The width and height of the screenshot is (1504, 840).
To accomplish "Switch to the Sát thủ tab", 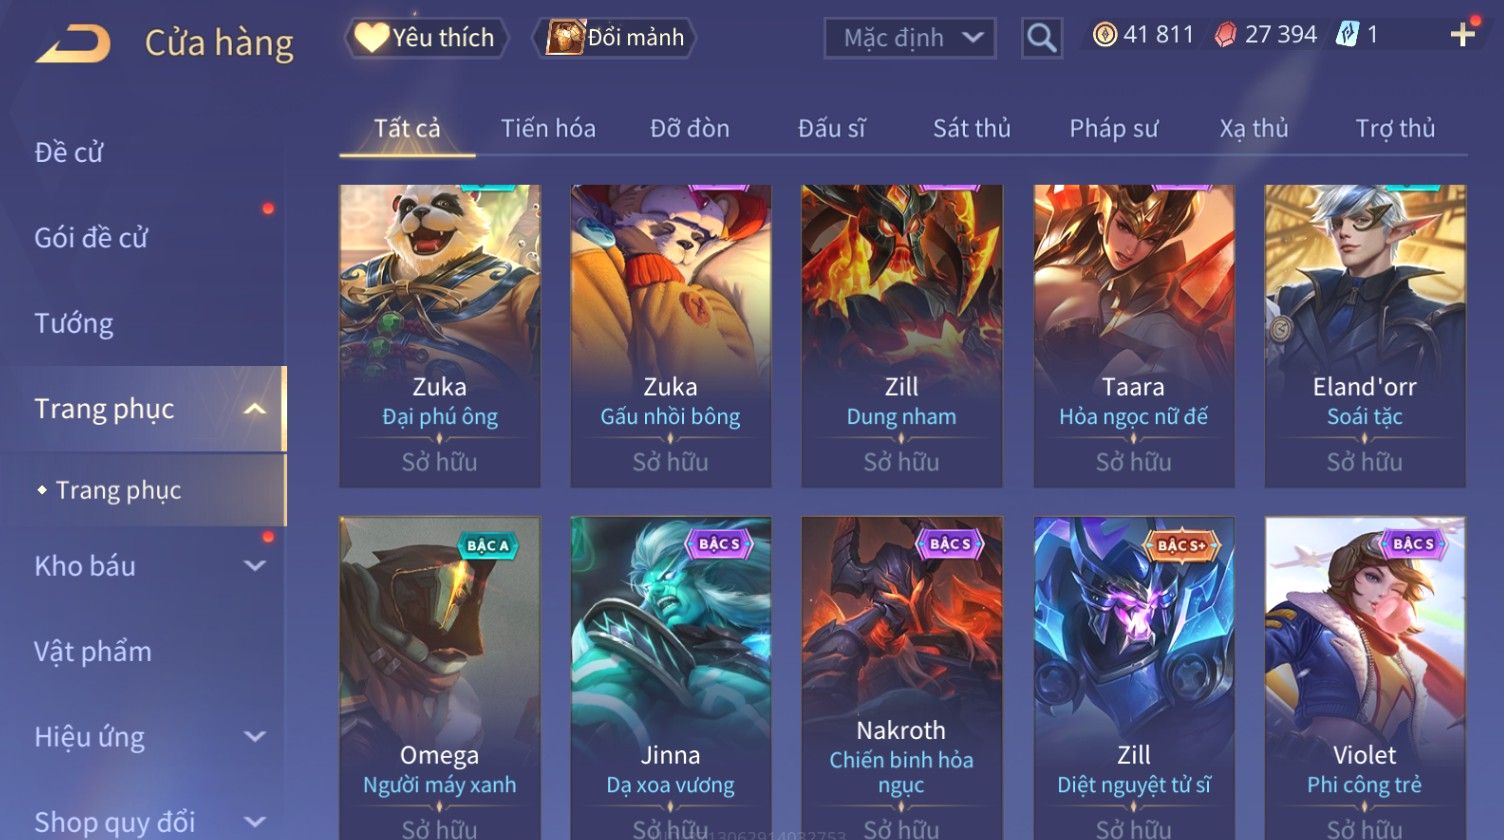I will 971,128.
